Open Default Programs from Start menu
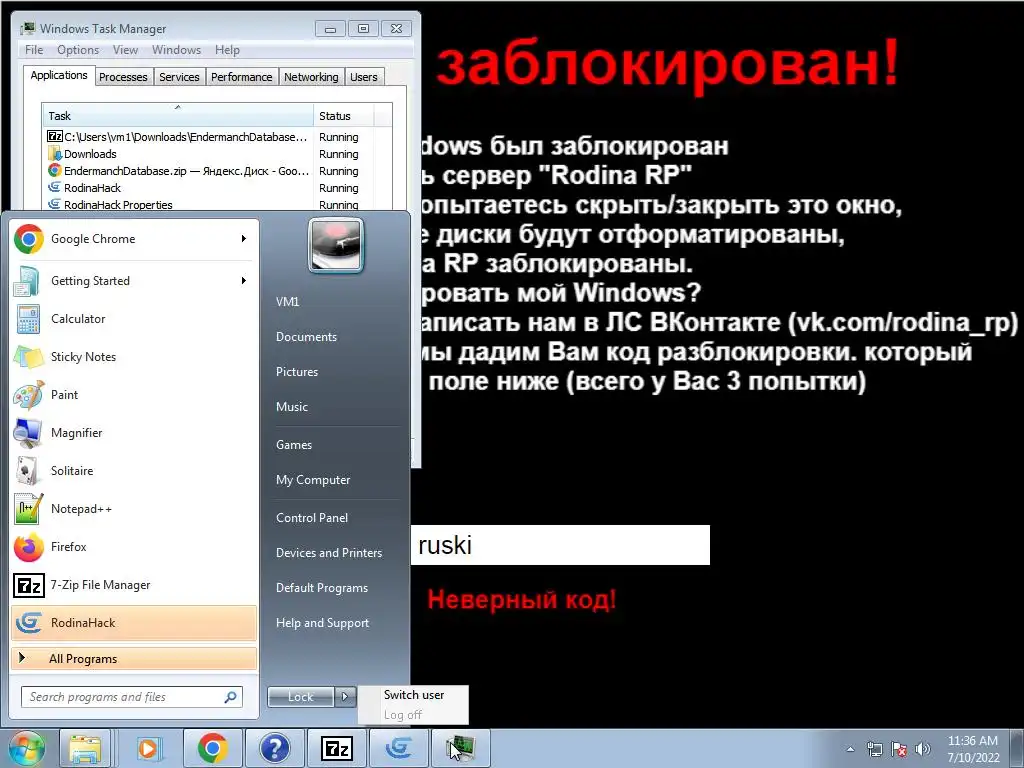This screenshot has width=1024, height=768. coord(321,588)
